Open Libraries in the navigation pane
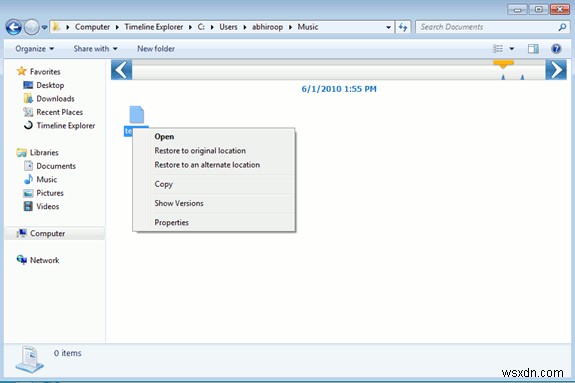 pos(44,153)
